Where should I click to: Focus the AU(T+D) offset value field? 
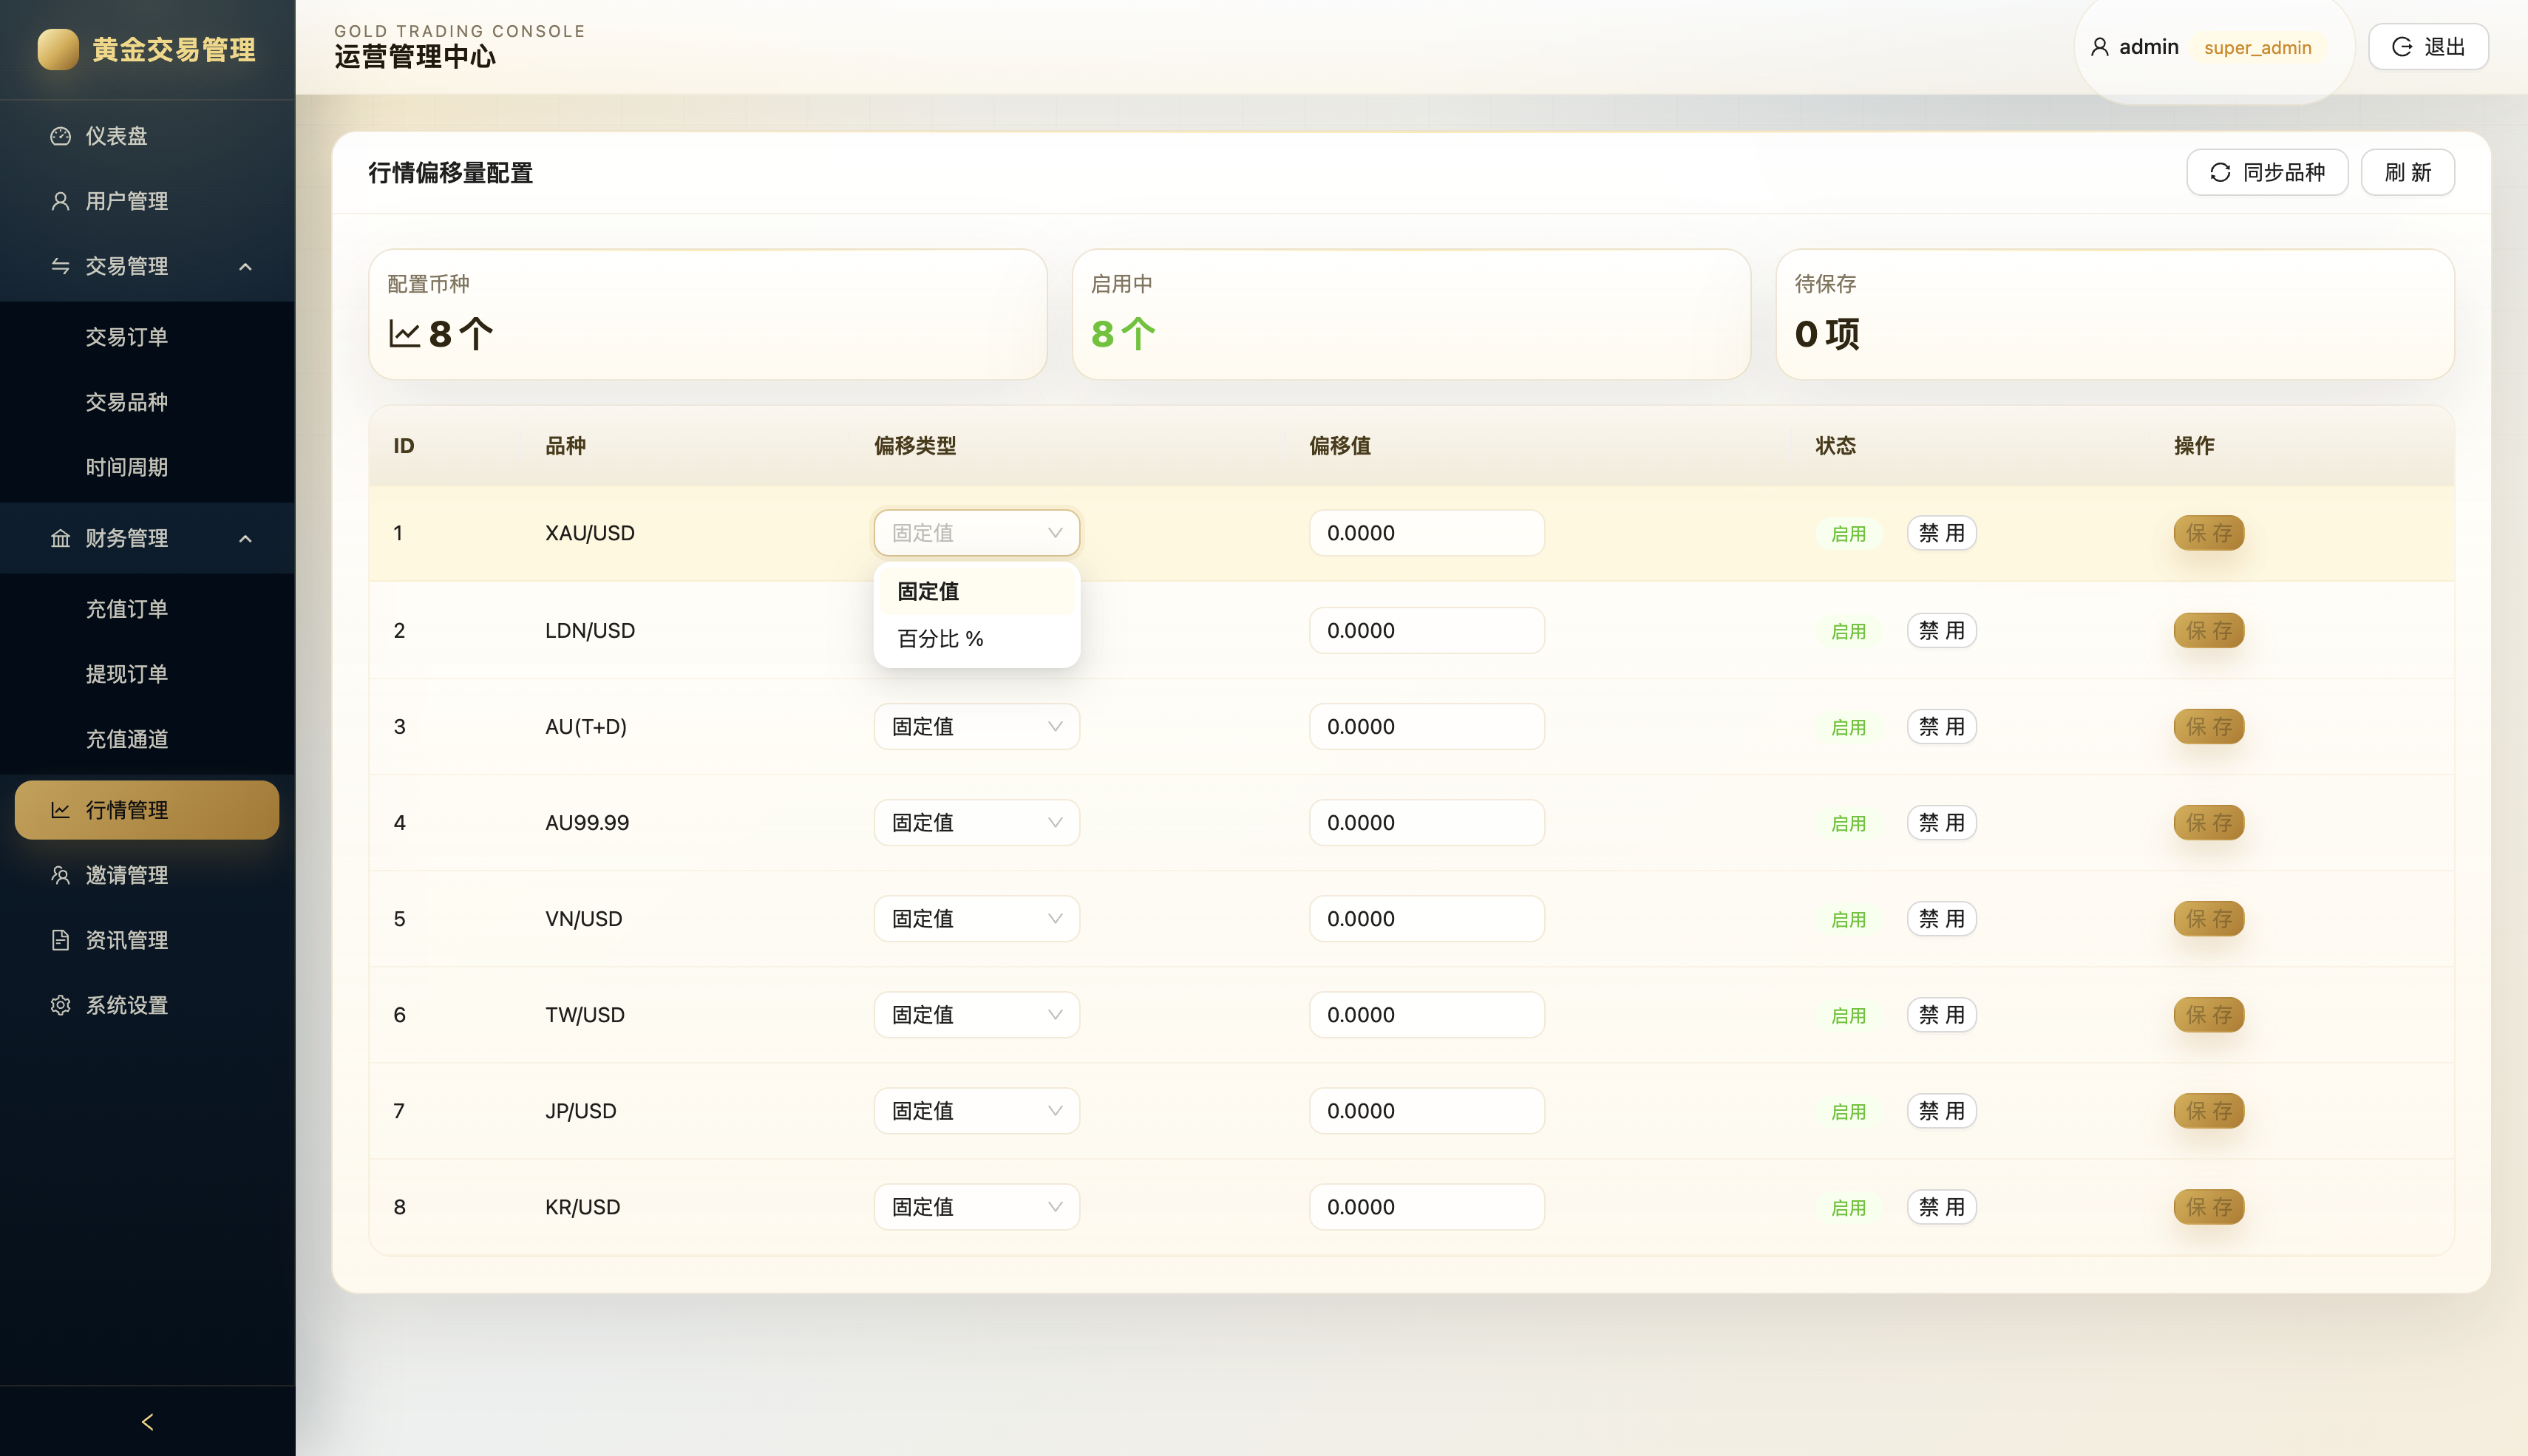[x=1427, y=727]
